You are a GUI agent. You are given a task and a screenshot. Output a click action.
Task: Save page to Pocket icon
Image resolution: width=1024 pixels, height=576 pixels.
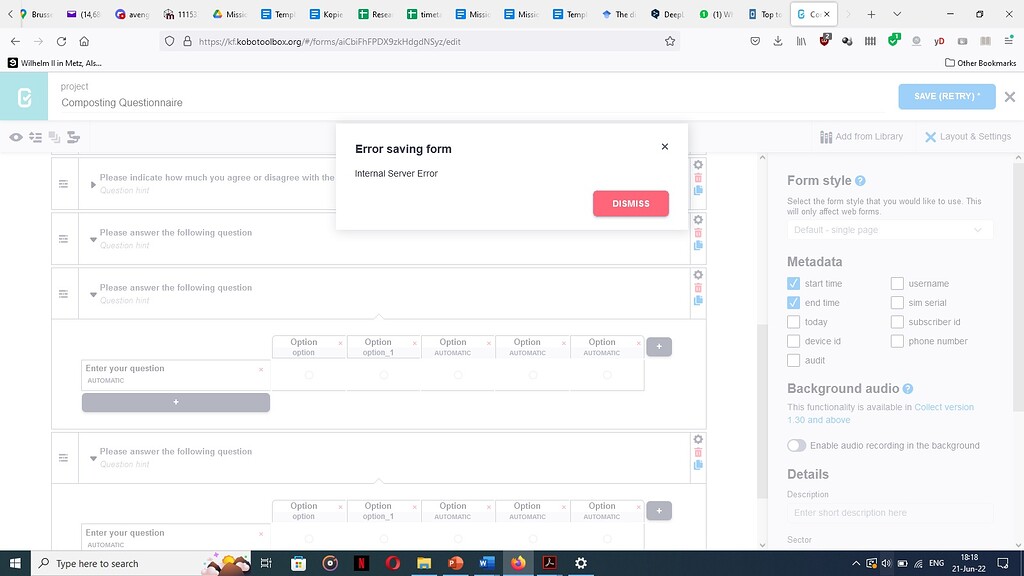coord(755,41)
